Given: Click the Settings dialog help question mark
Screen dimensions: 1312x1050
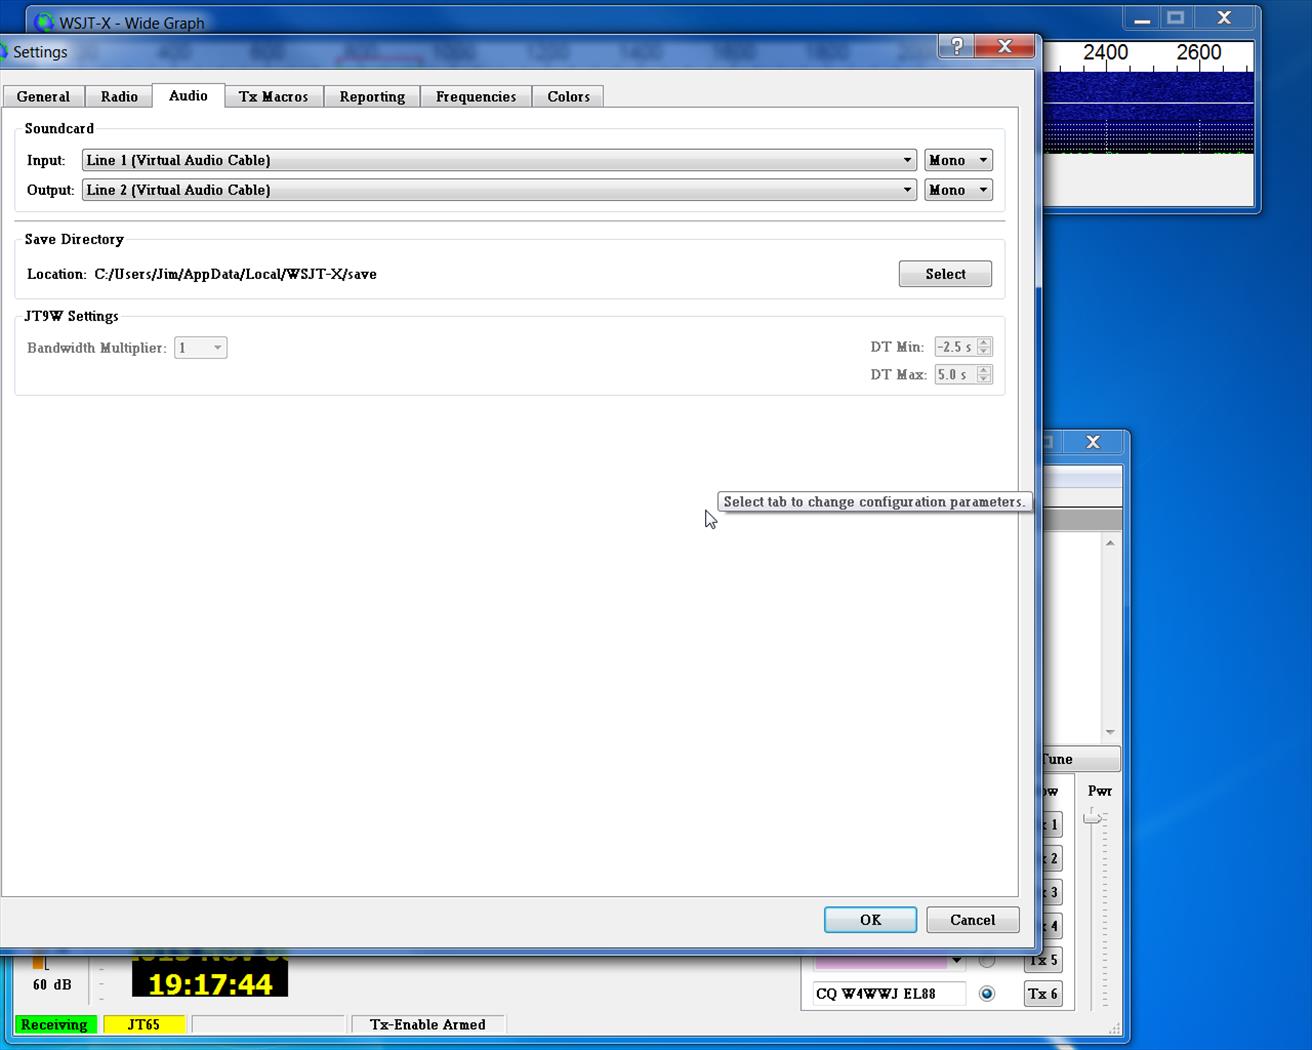Looking at the screenshot, I should 956,46.
